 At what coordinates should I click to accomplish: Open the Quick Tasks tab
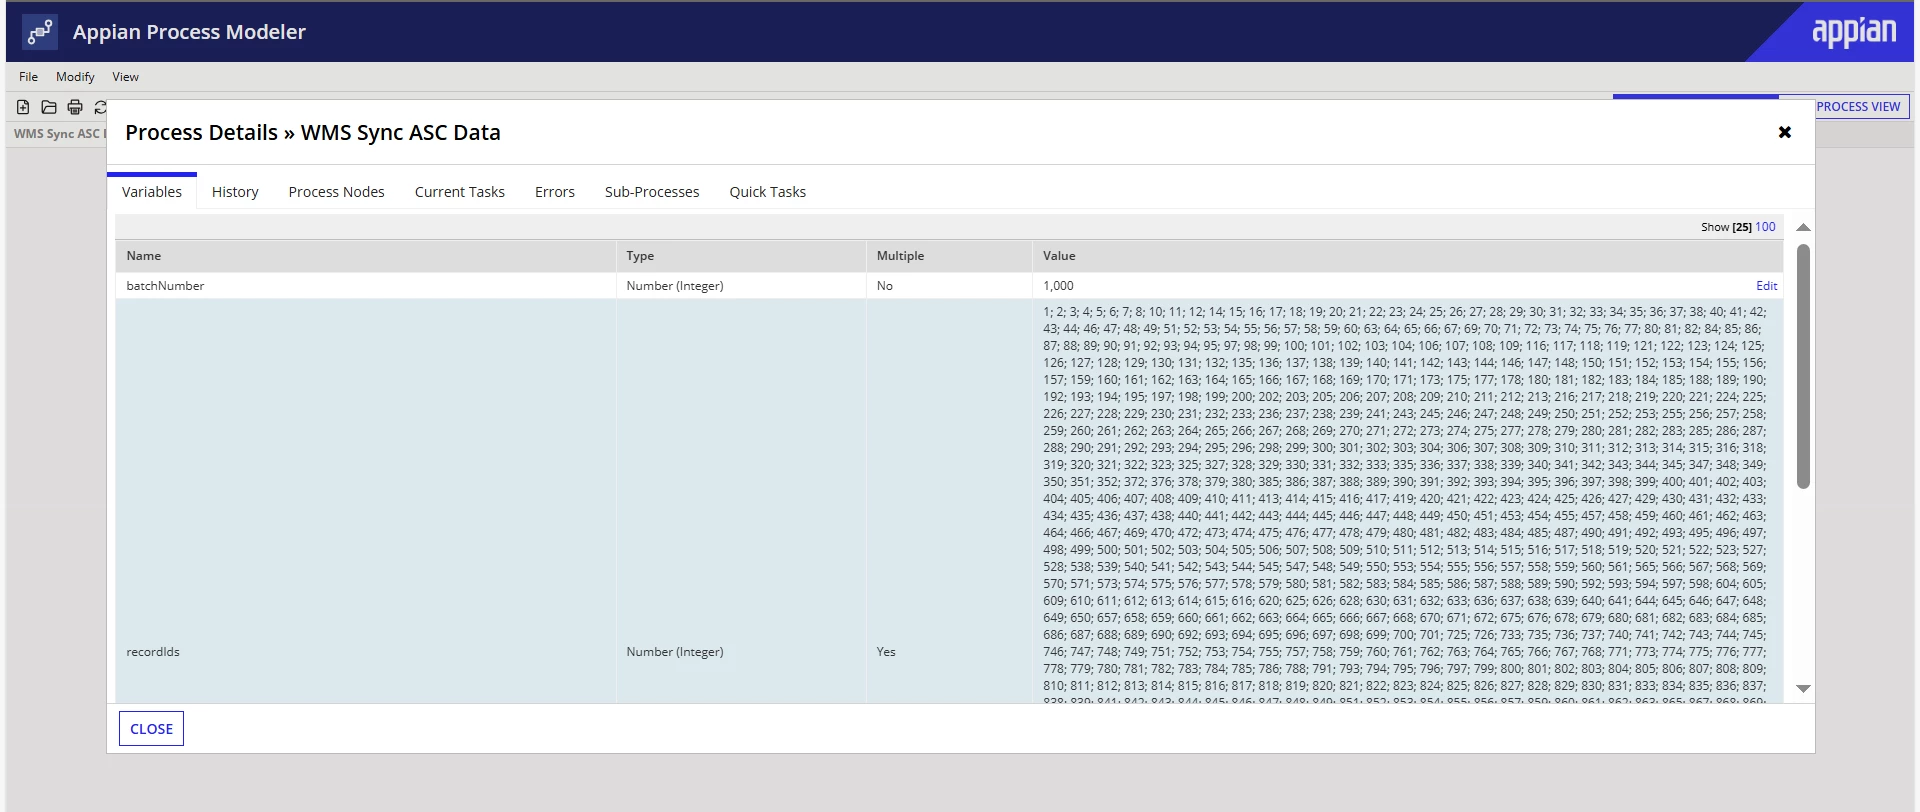pos(768,192)
